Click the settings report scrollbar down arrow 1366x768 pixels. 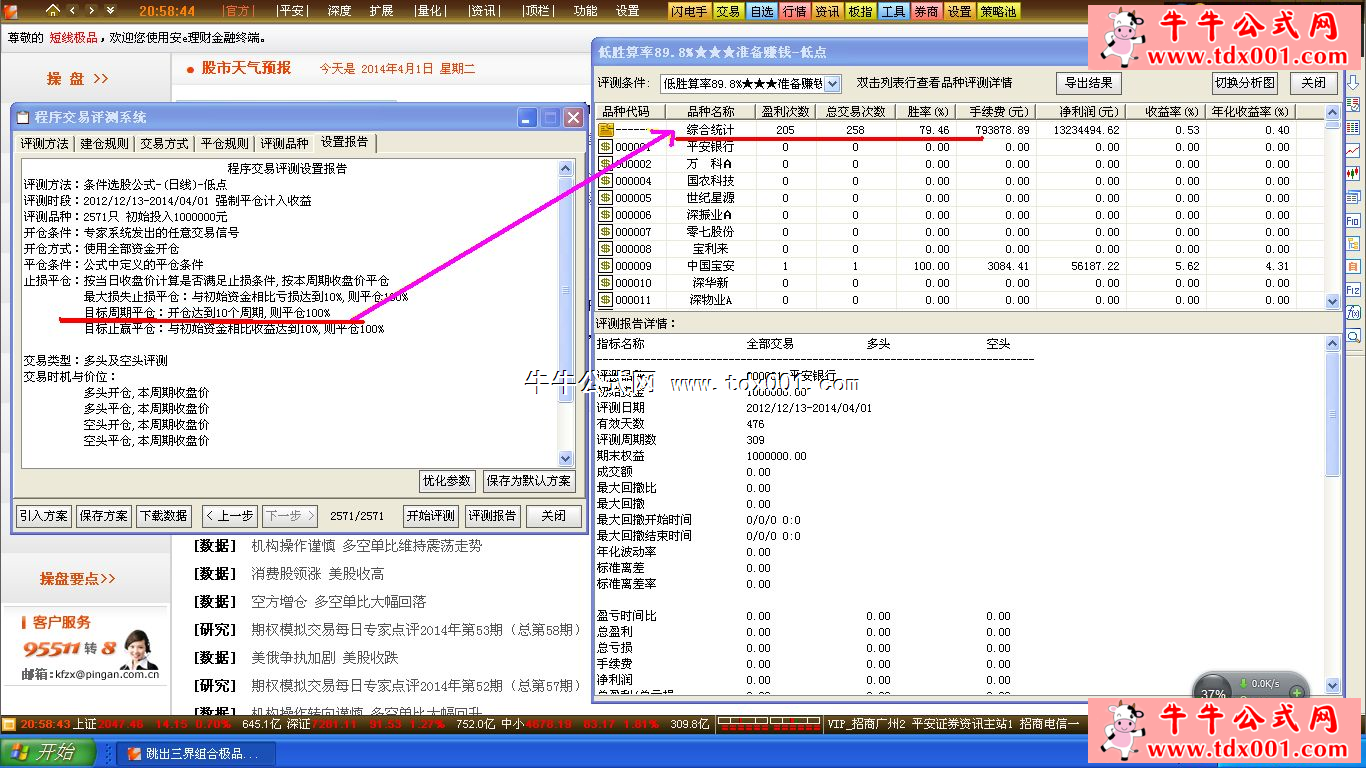tap(566, 459)
